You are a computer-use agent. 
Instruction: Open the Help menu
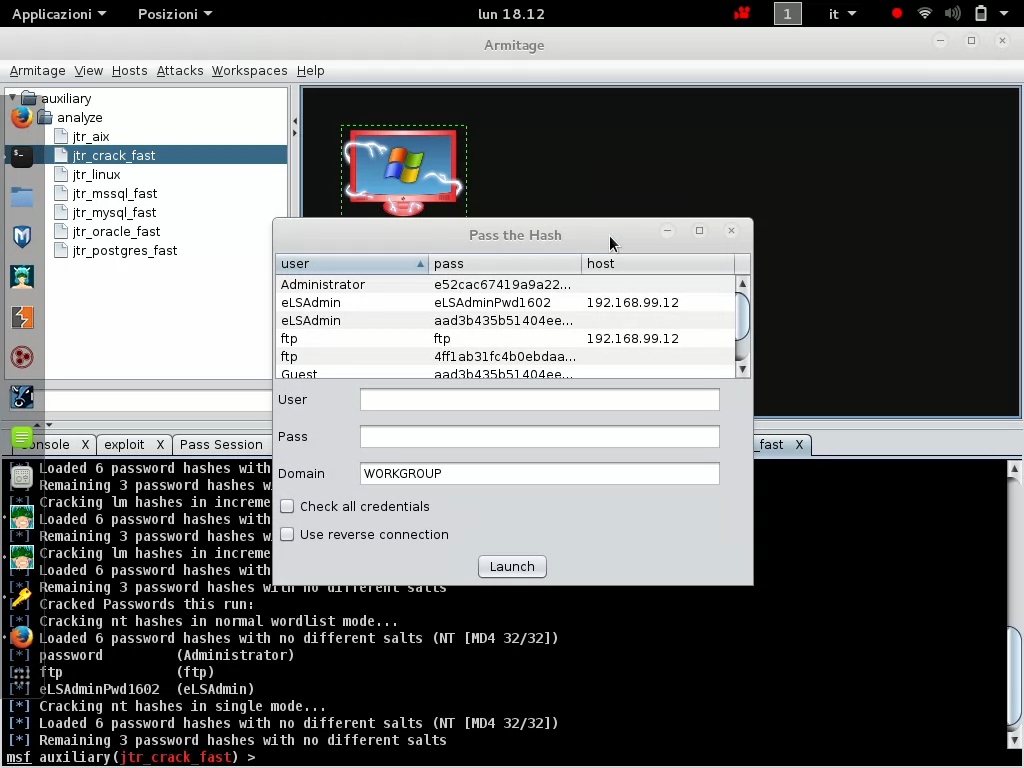click(310, 71)
